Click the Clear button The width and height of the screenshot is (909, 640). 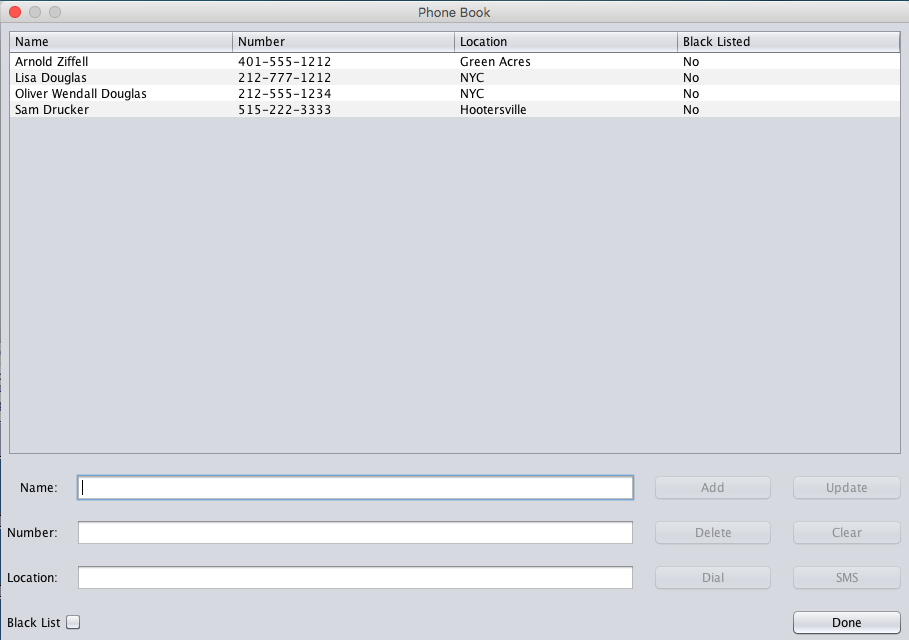pos(846,532)
